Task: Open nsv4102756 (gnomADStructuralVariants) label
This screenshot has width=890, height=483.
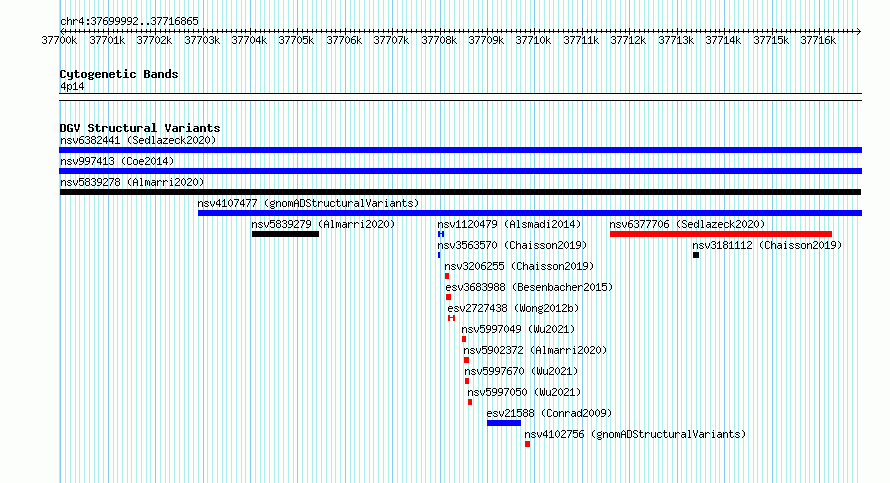Action: pyautogui.click(x=635, y=434)
